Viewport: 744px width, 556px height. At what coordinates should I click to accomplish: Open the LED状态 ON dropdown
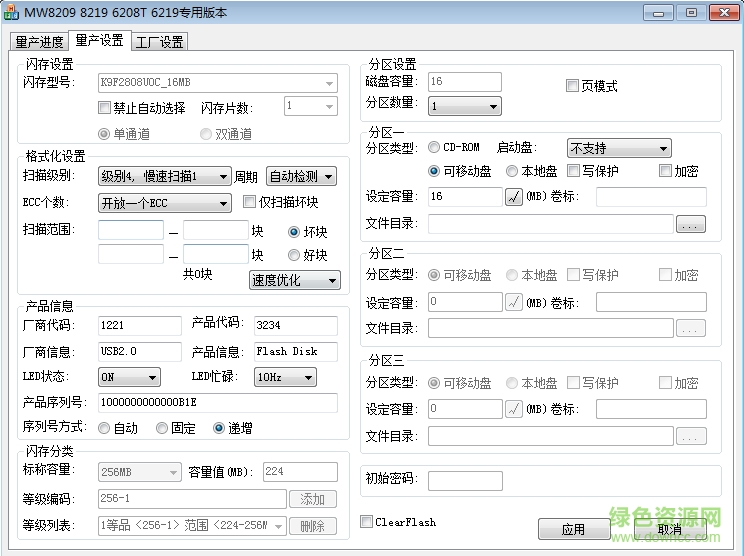(129, 377)
